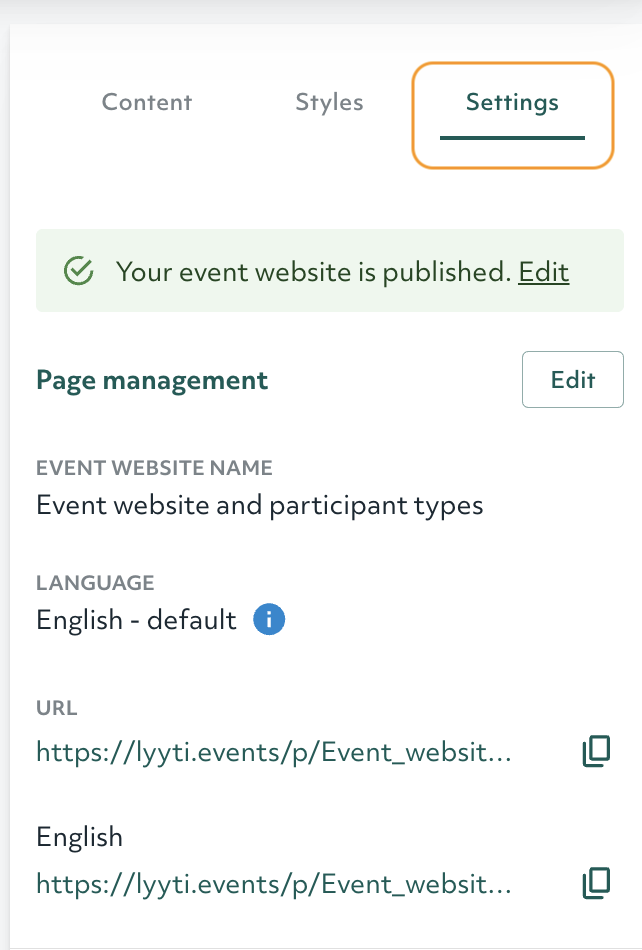Screen dimensions: 642x950
Task: Click 'Your event website is published' message
Action: tap(313, 272)
